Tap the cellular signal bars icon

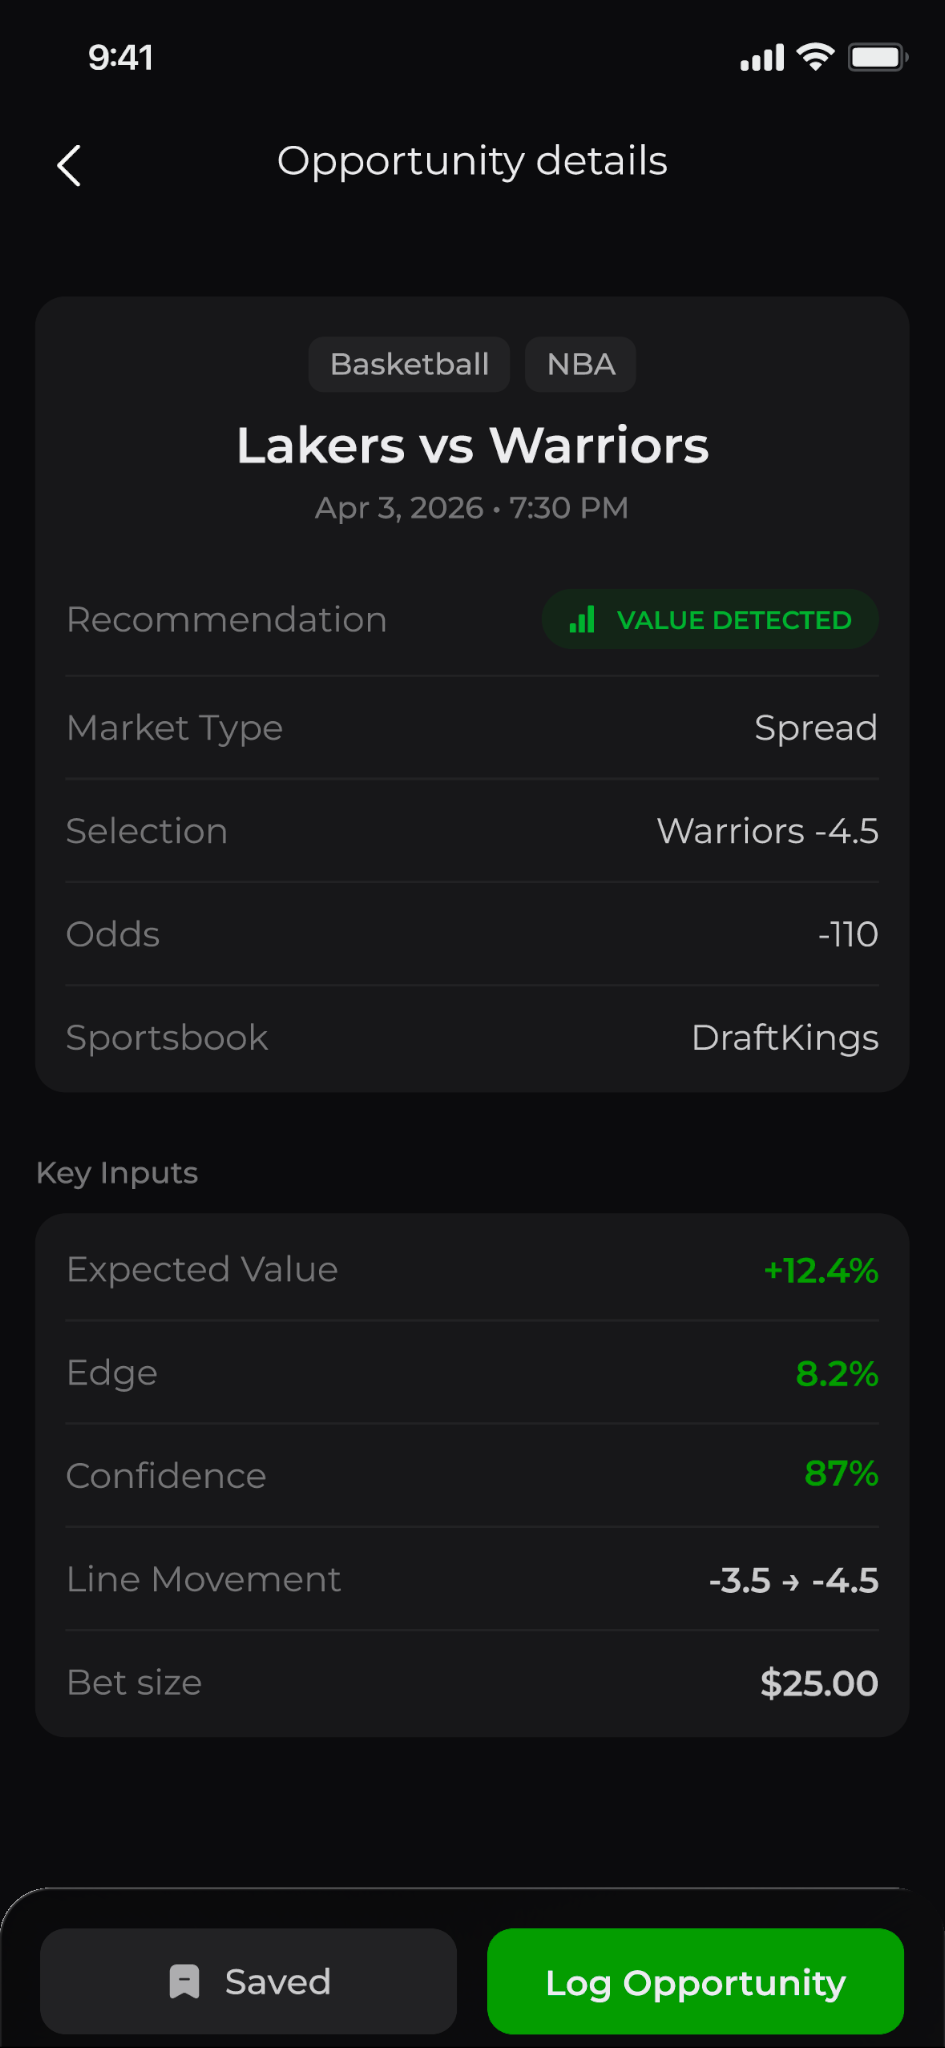coord(762,58)
